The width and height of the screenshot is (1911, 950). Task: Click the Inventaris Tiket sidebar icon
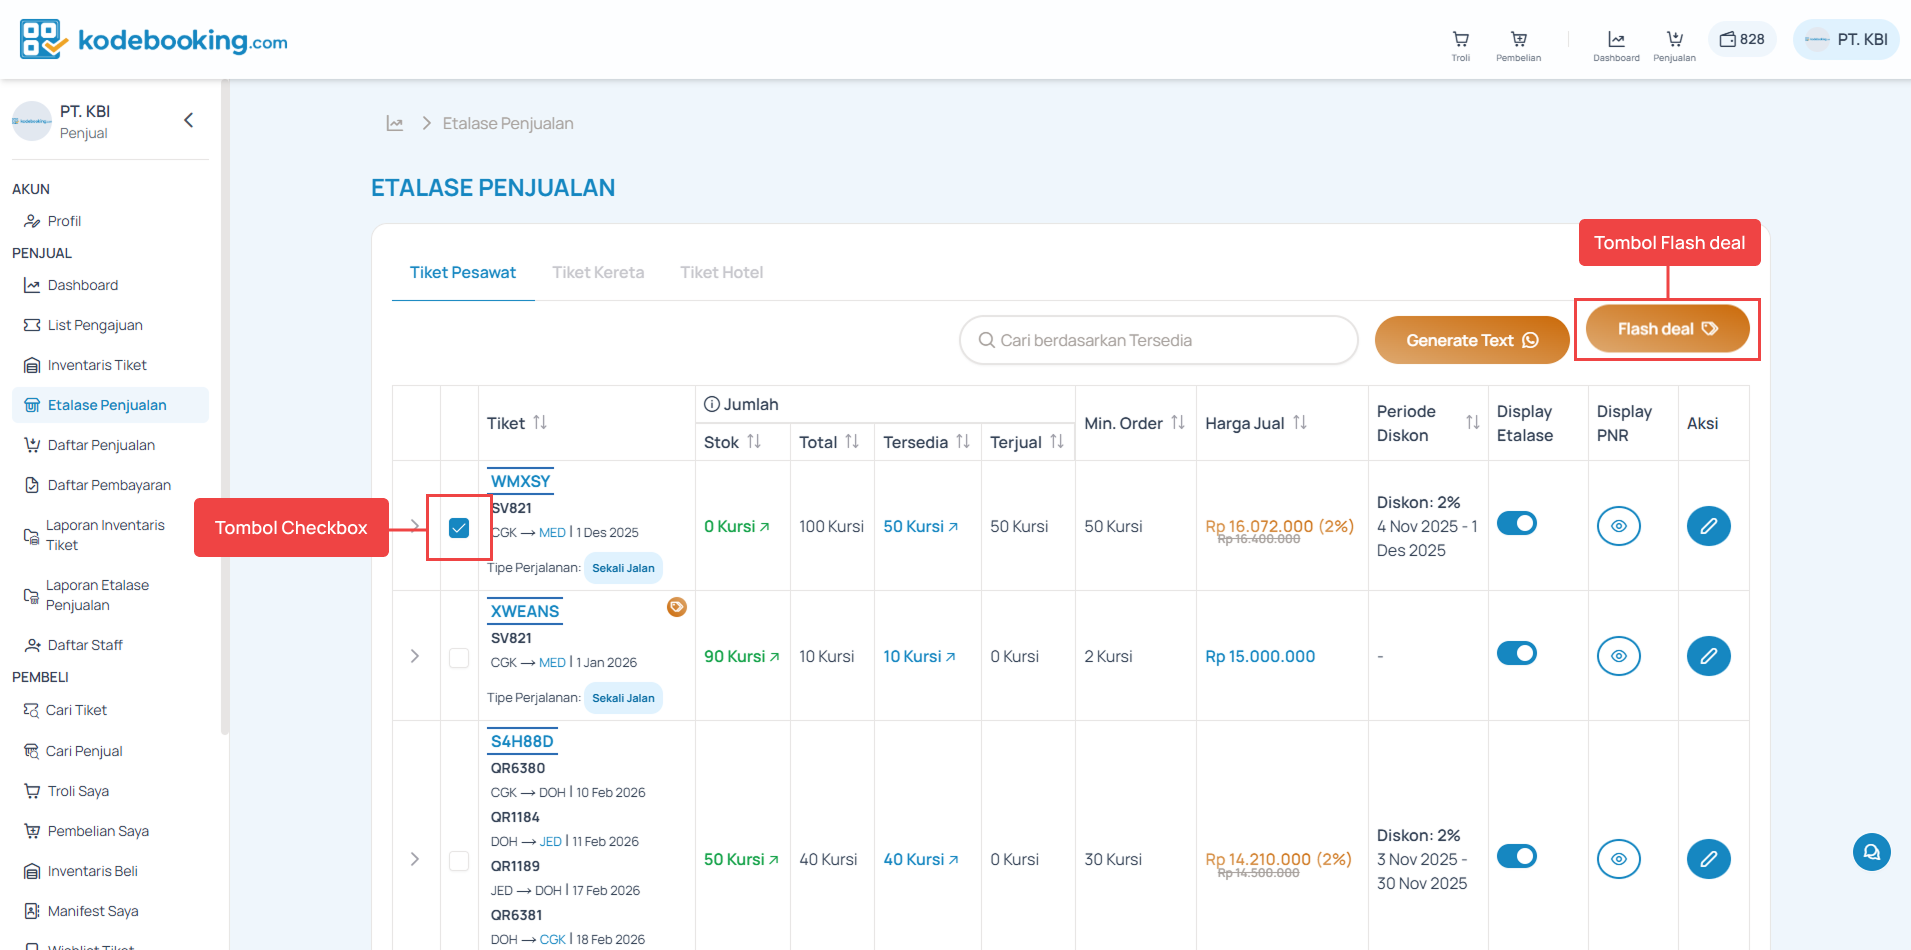[x=31, y=364]
